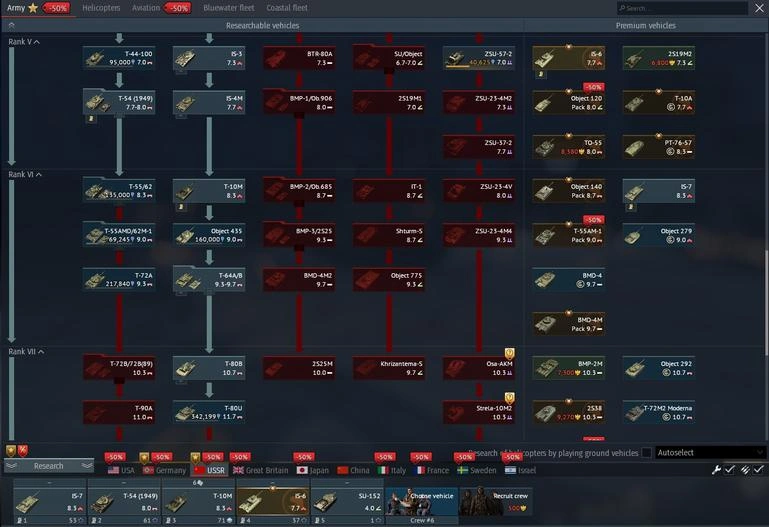Screen dimensions: 769x527
Task: Click the red crossed shield icon above Research
Action: point(23,450)
